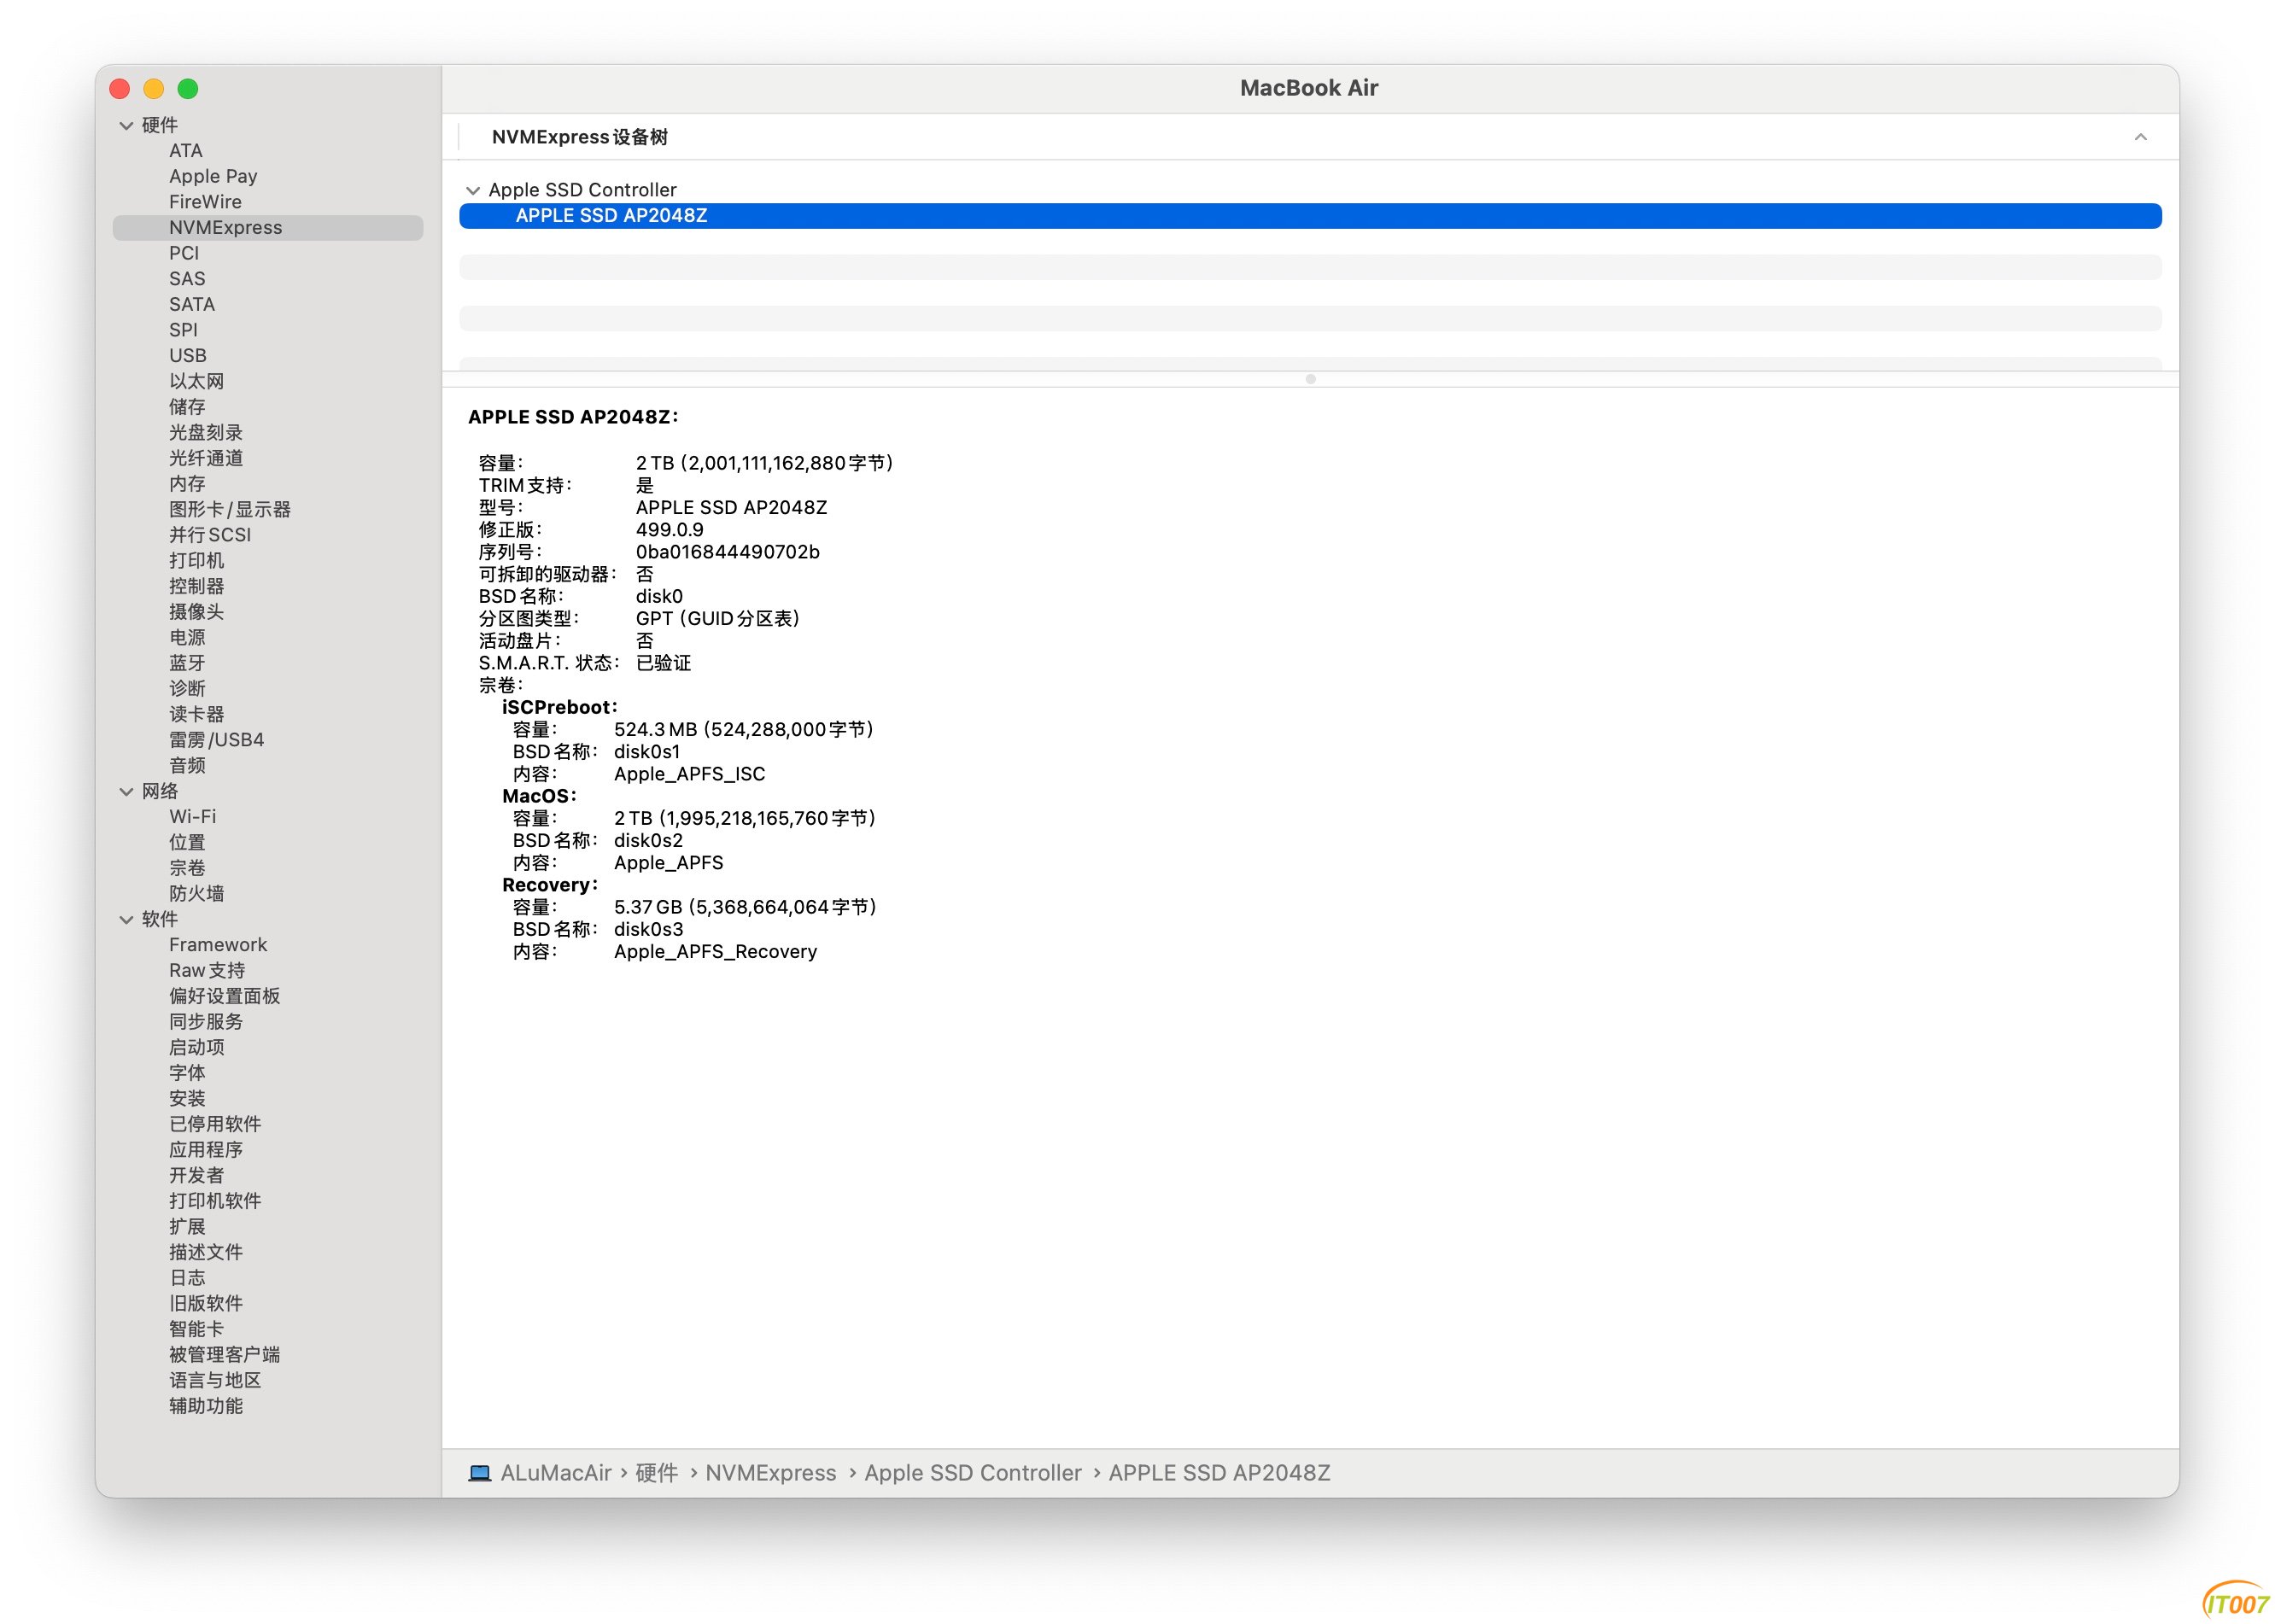Open 安装 software category

click(x=187, y=1099)
